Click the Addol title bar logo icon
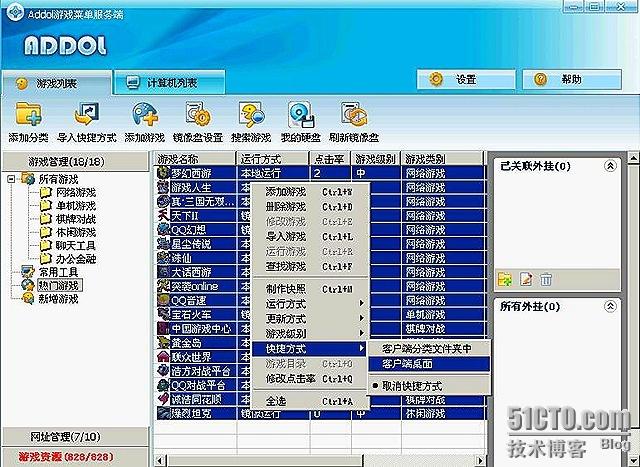 click(15, 13)
